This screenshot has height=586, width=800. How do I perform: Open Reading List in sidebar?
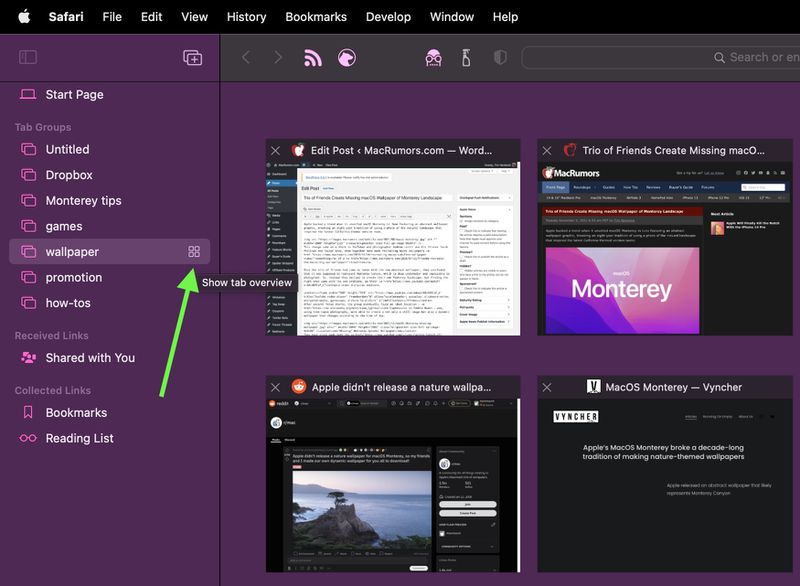pyautogui.click(x=79, y=438)
